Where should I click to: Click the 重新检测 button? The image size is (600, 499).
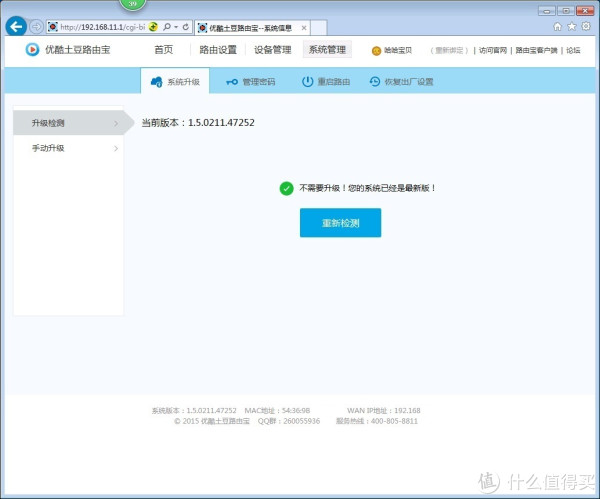[x=340, y=223]
